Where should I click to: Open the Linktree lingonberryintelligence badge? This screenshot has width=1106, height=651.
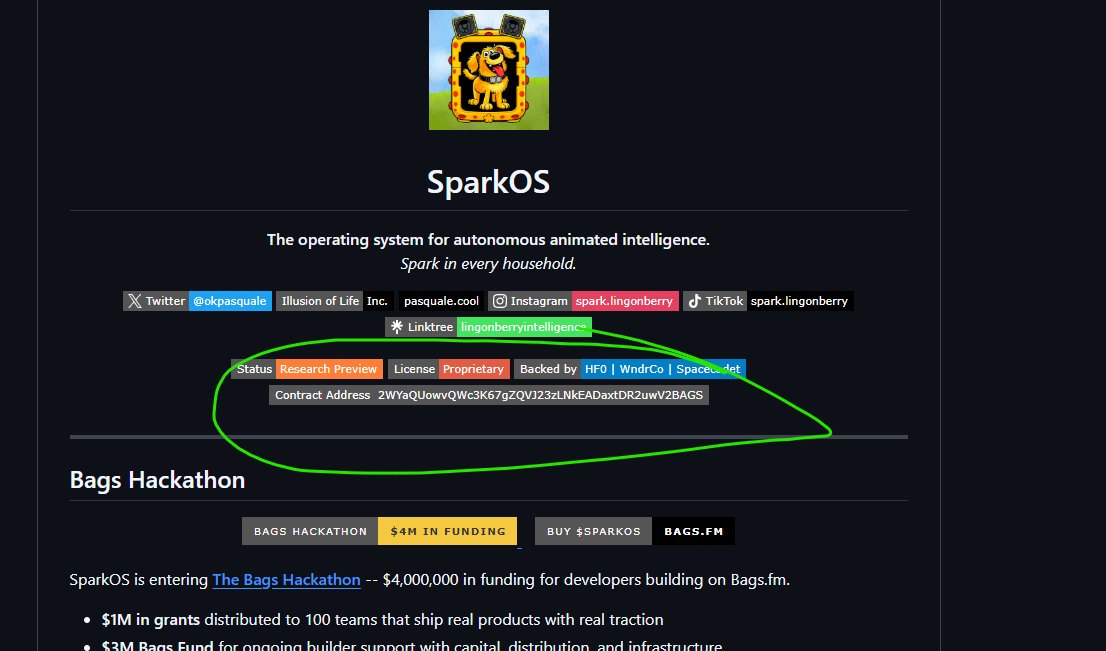pos(488,327)
